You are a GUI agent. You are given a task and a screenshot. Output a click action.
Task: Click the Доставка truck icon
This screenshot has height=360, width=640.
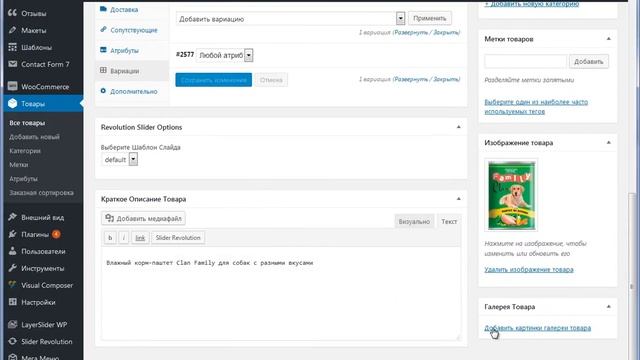103,9
